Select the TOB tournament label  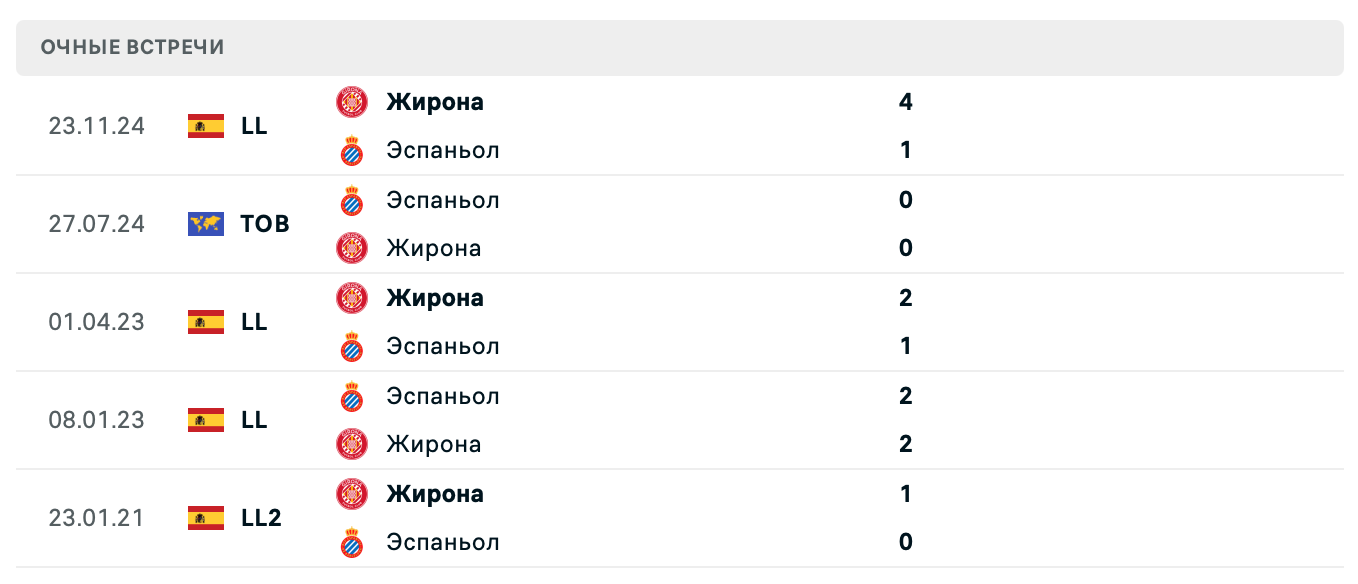click(265, 224)
